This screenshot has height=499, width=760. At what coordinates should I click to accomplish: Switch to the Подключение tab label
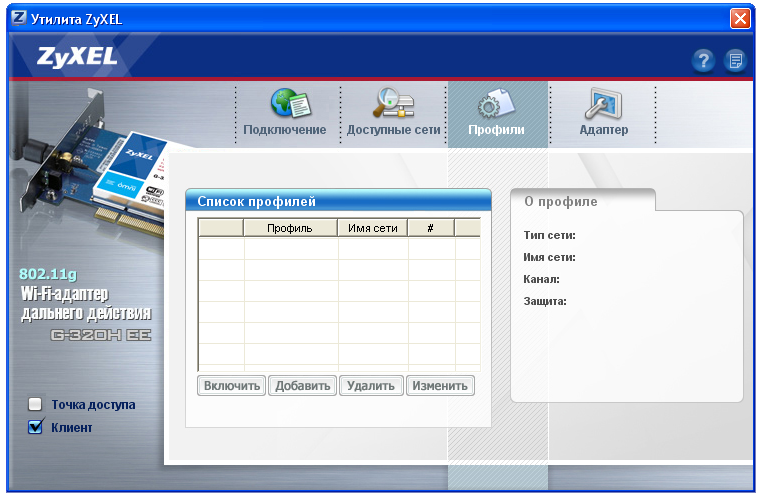click(x=285, y=130)
